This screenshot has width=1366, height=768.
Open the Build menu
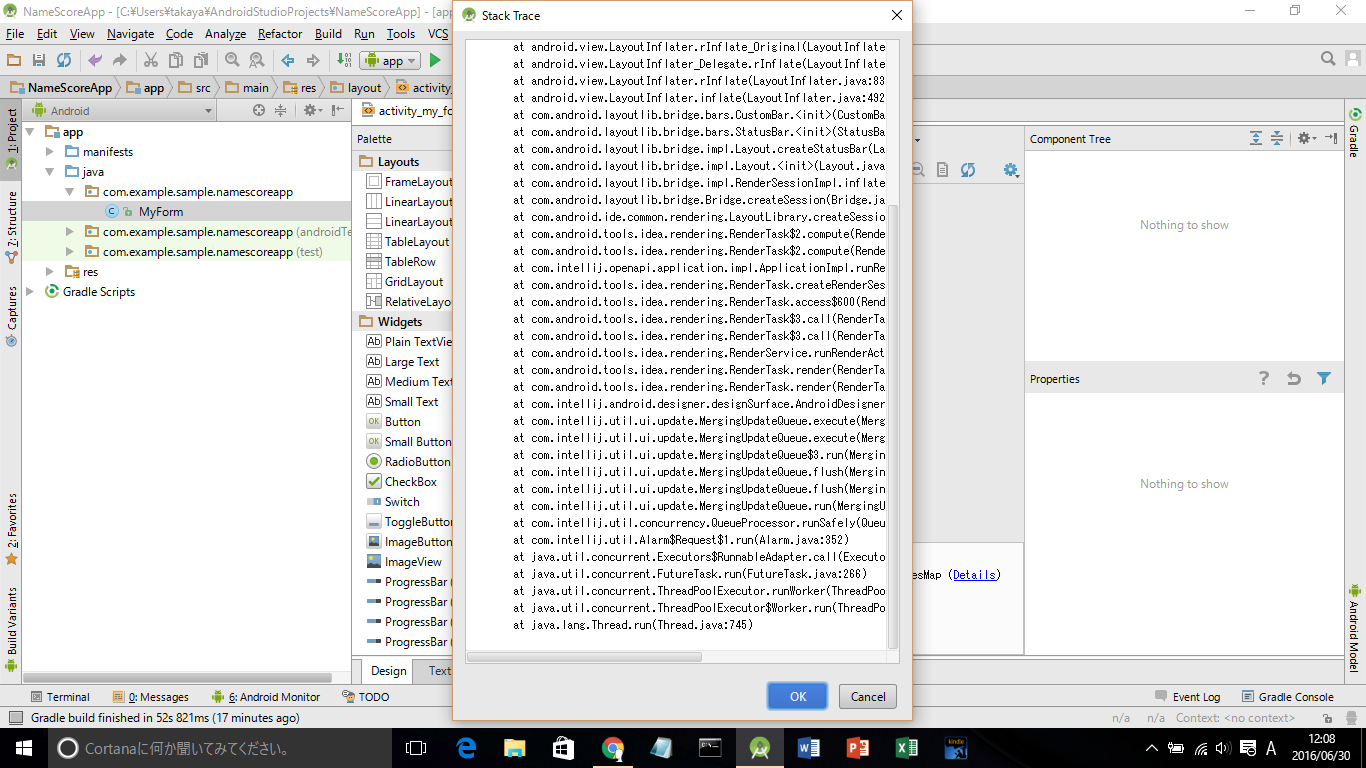coord(328,33)
